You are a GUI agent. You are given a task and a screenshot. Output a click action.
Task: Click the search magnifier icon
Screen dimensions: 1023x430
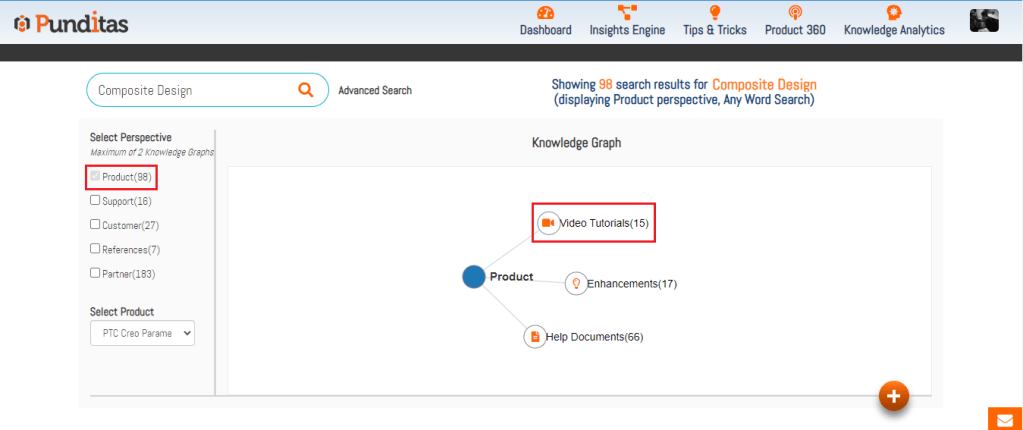pos(306,90)
